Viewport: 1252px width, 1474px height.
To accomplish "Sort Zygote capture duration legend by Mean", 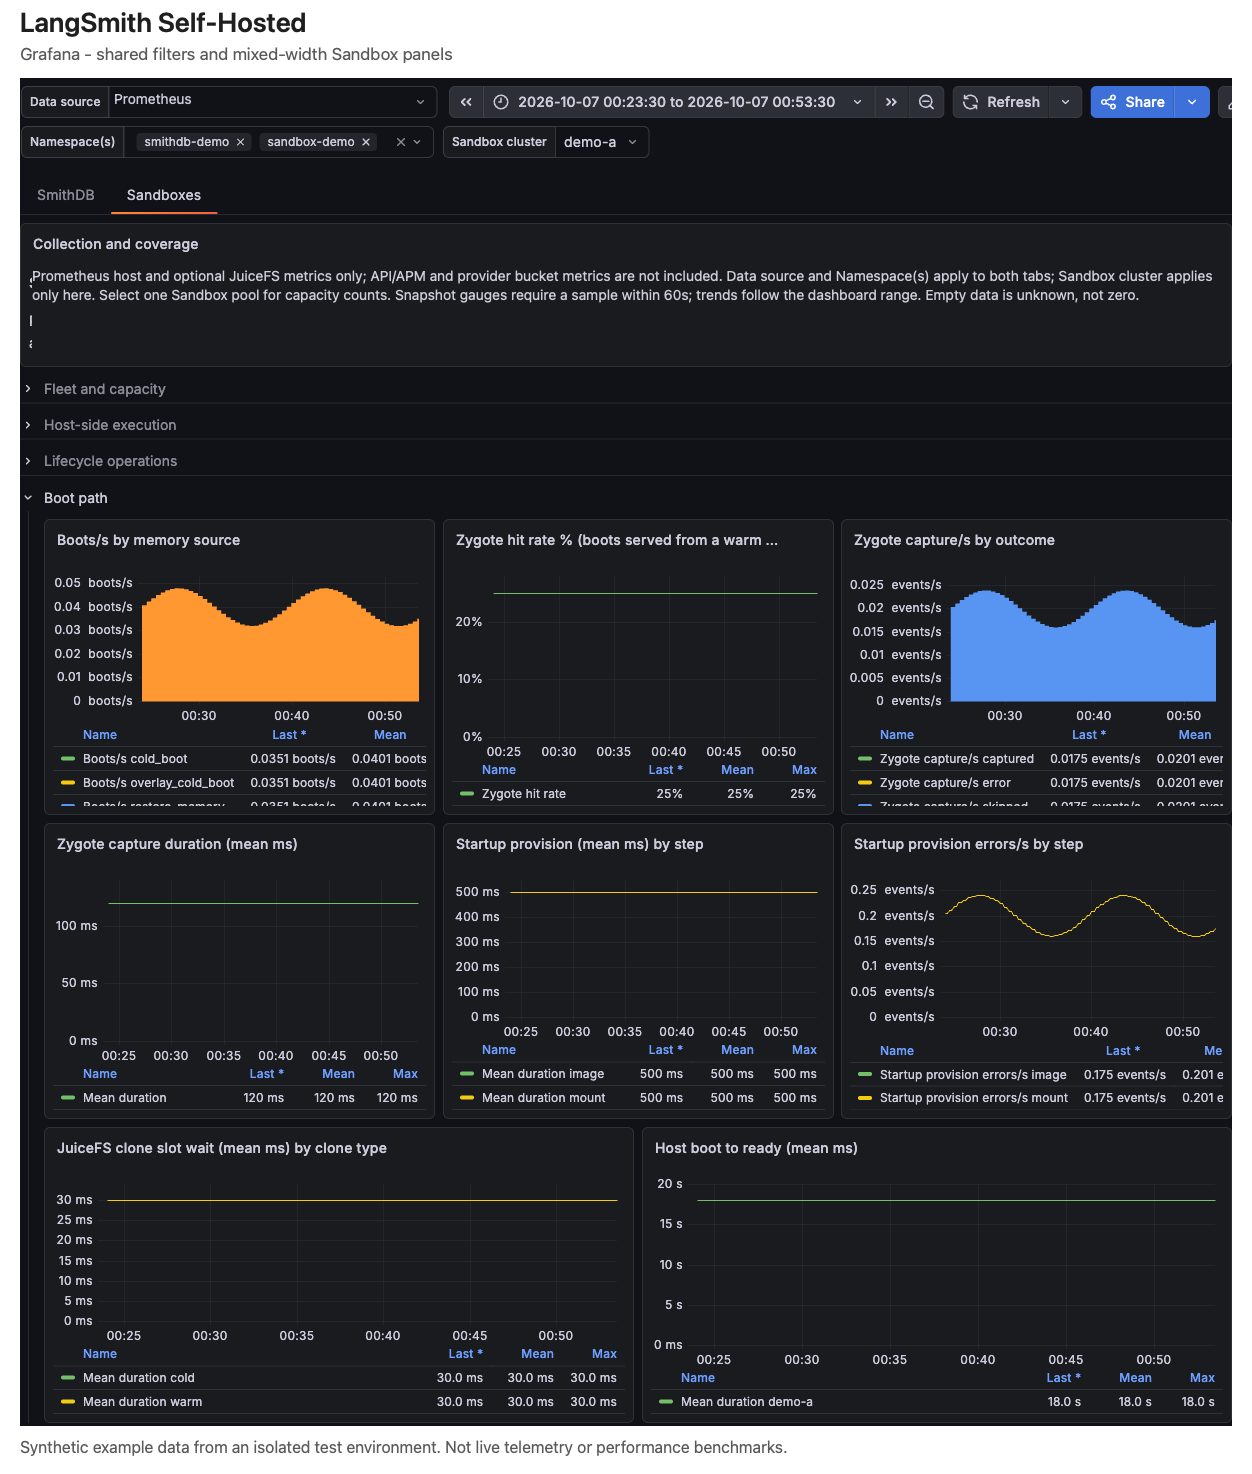I will [338, 1074].
